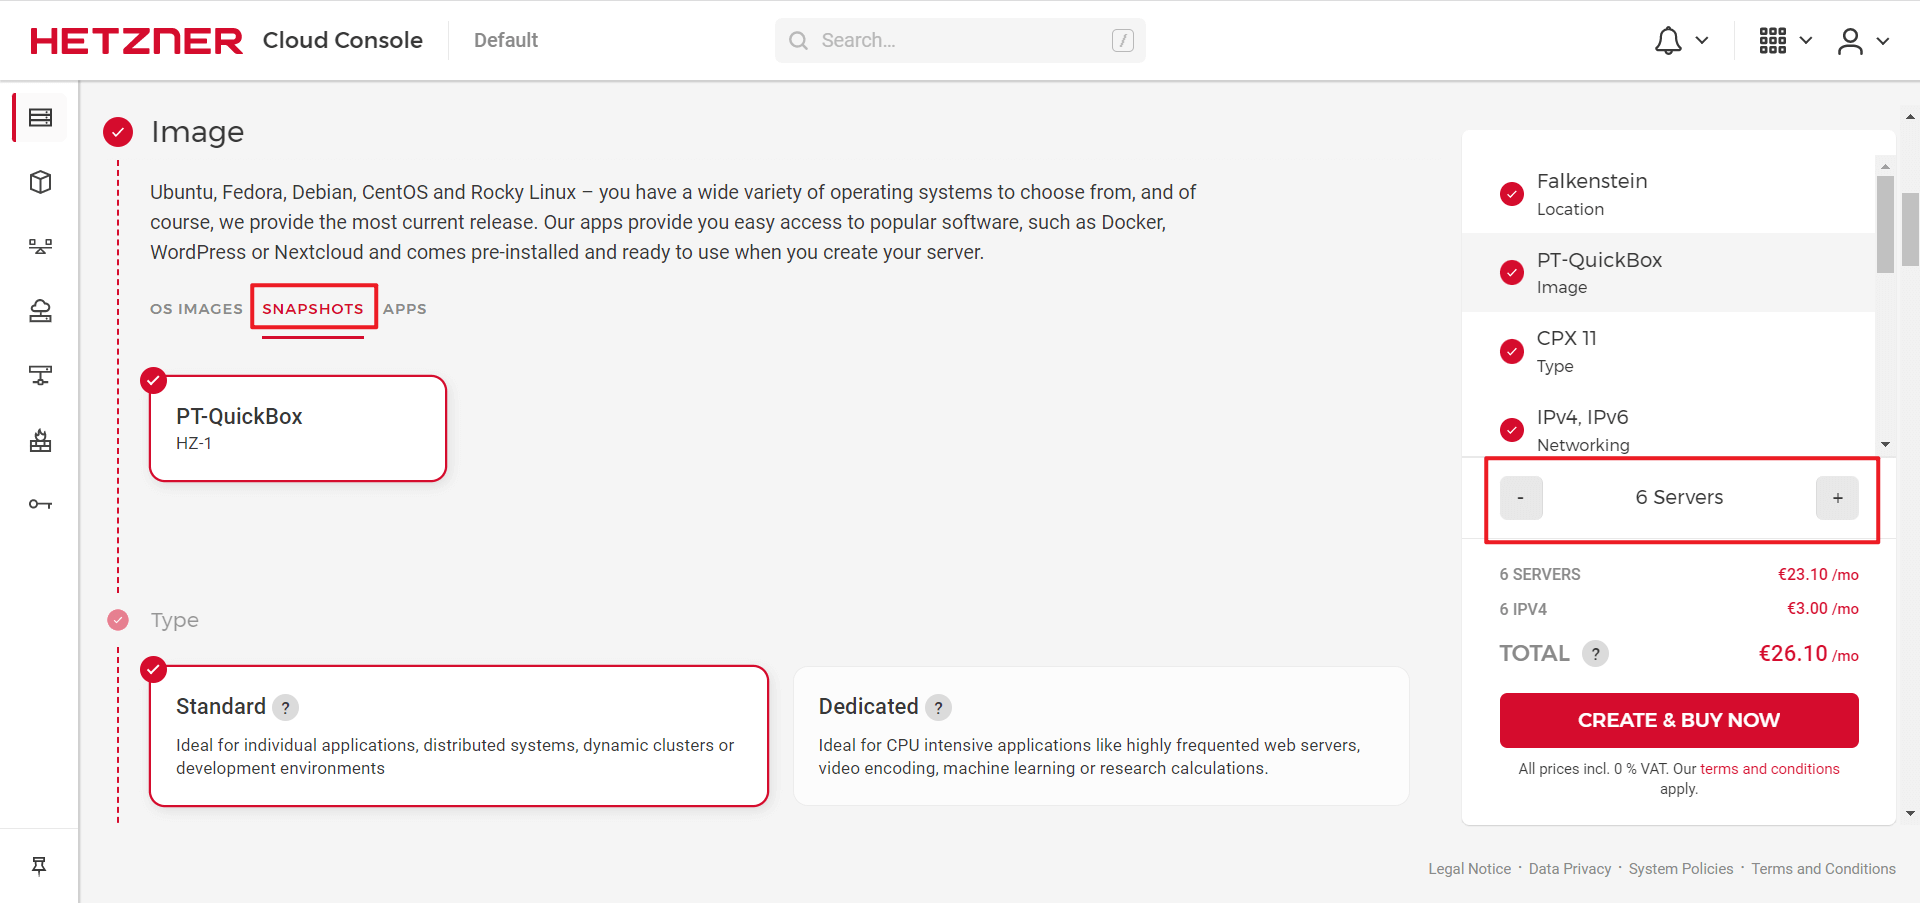
Task: Pin the sidebar with pin icon
Action: [39, 866]
